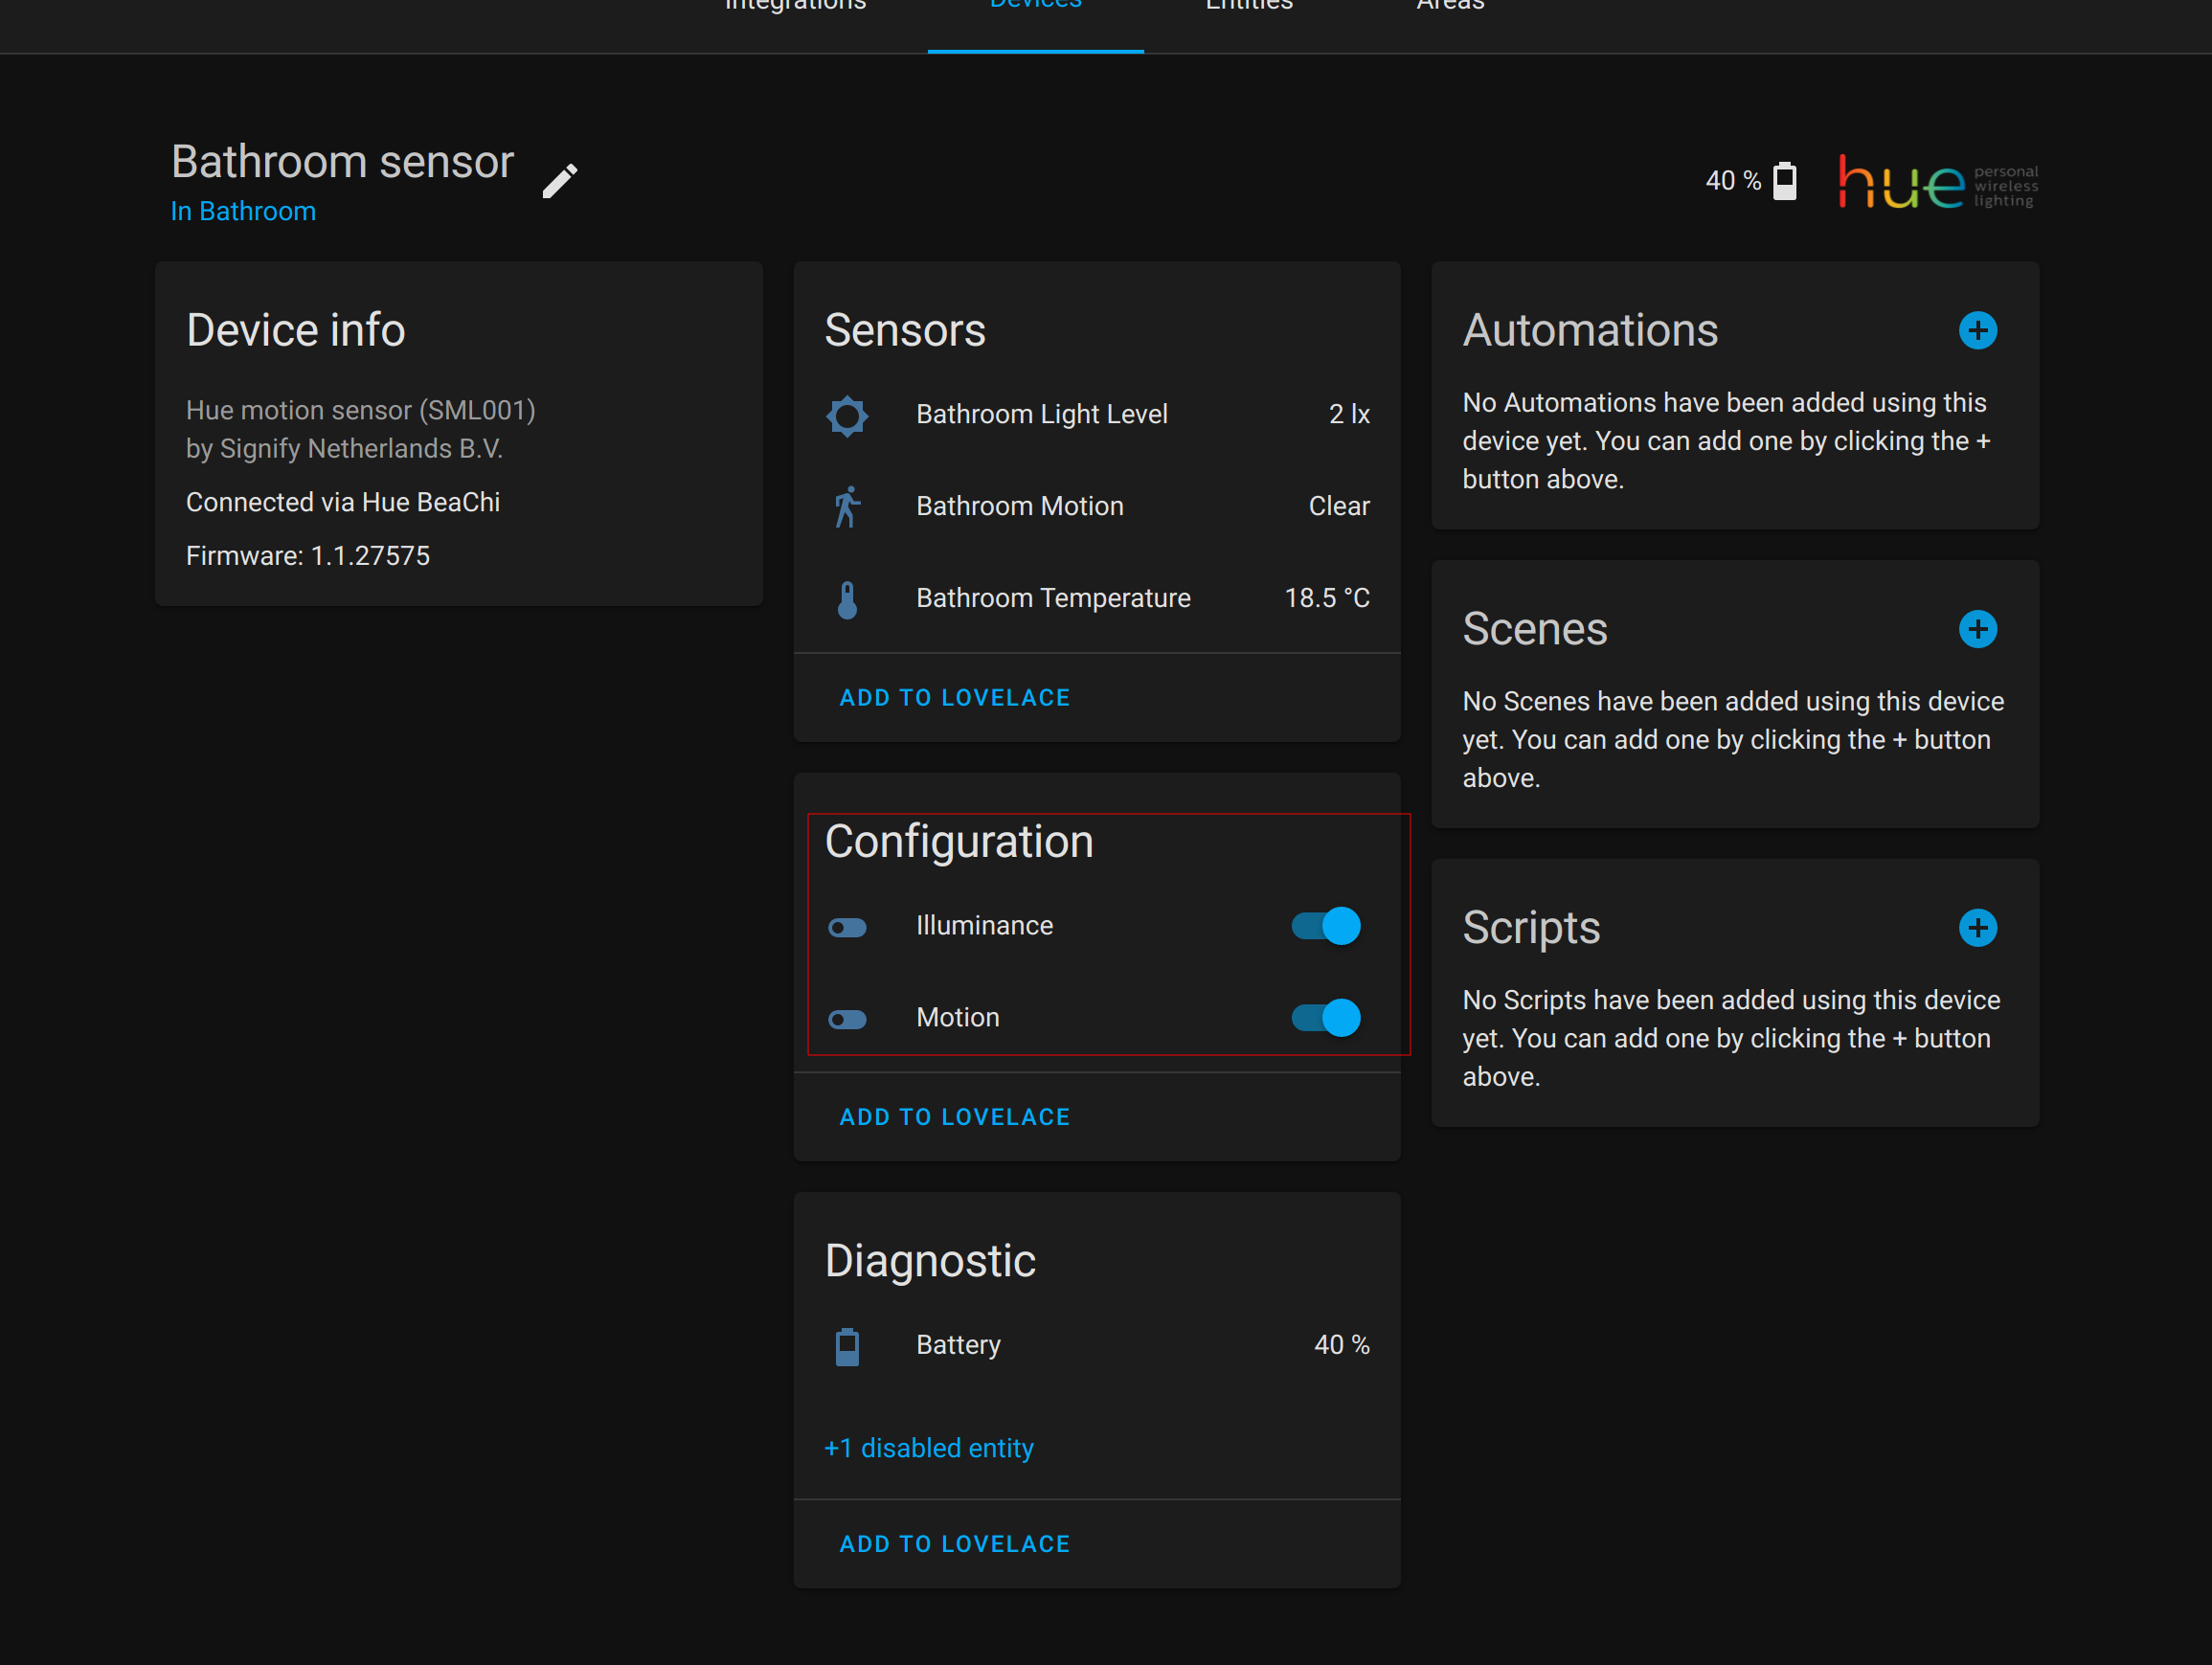Image resolution: width=2212 pixels, height=1665 pixels.
Task: Click the thermometer icon for Bathroom Temperature
Action: pyautogui.click(x=847, y=599)
